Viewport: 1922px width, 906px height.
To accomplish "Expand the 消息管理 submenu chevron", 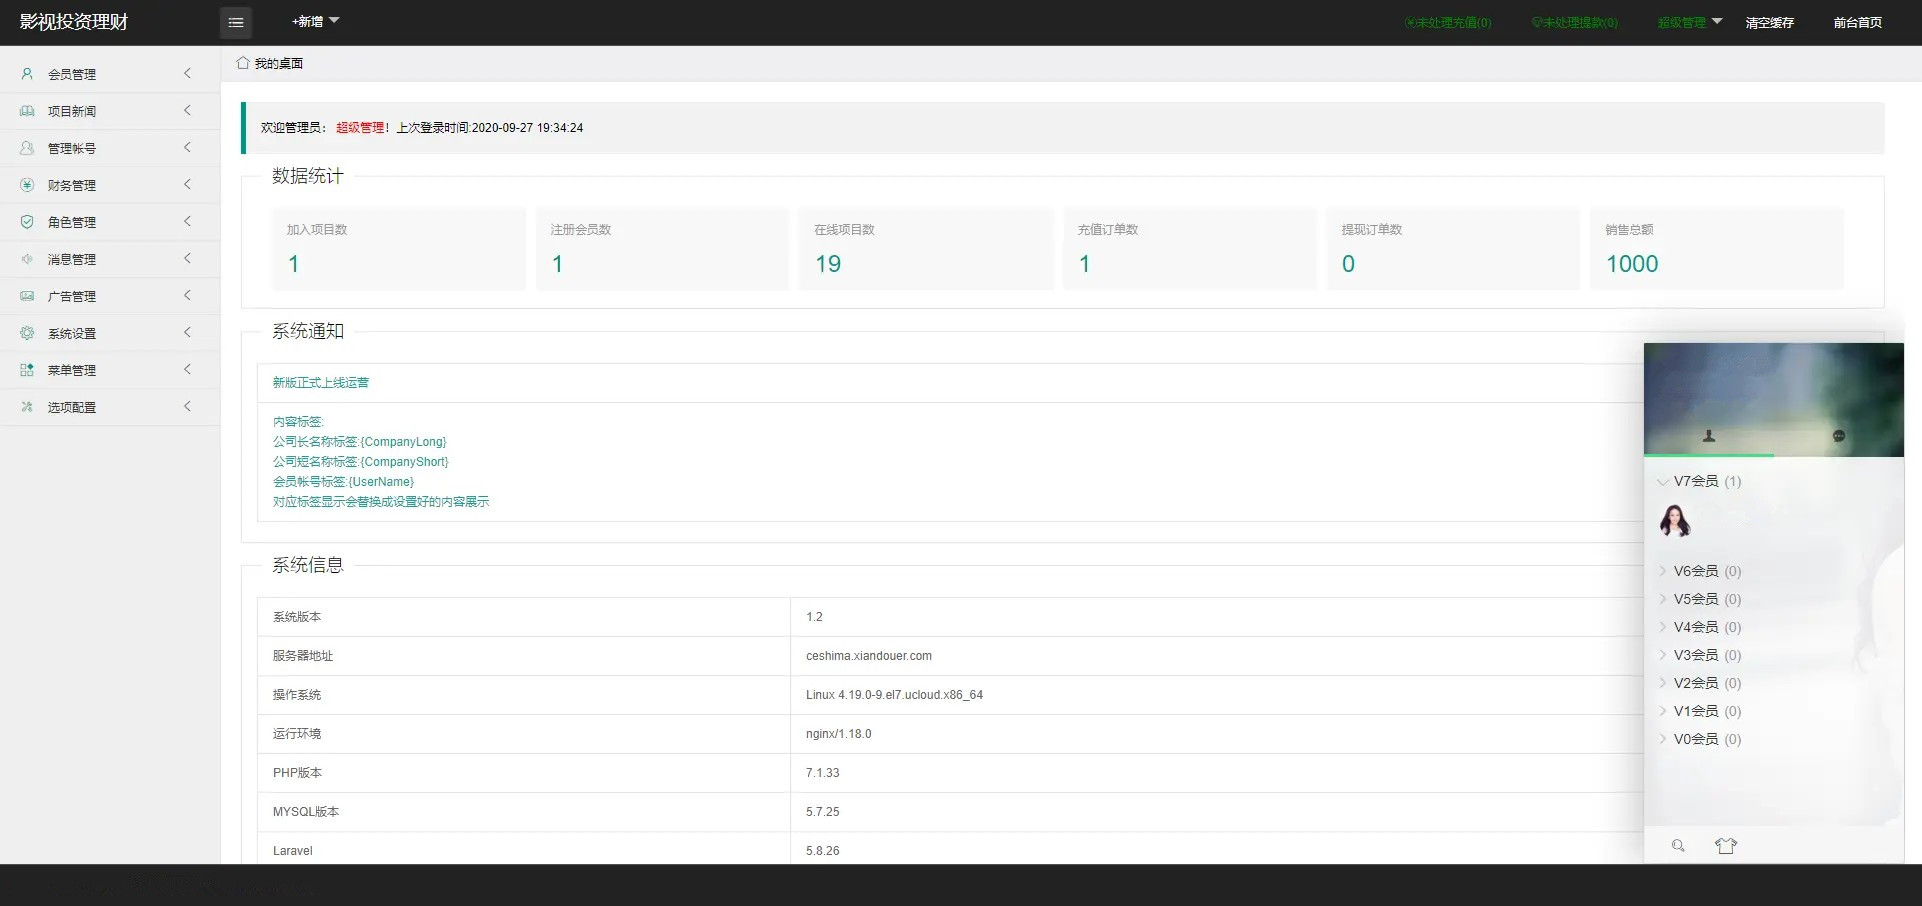I will coord(187,258).
